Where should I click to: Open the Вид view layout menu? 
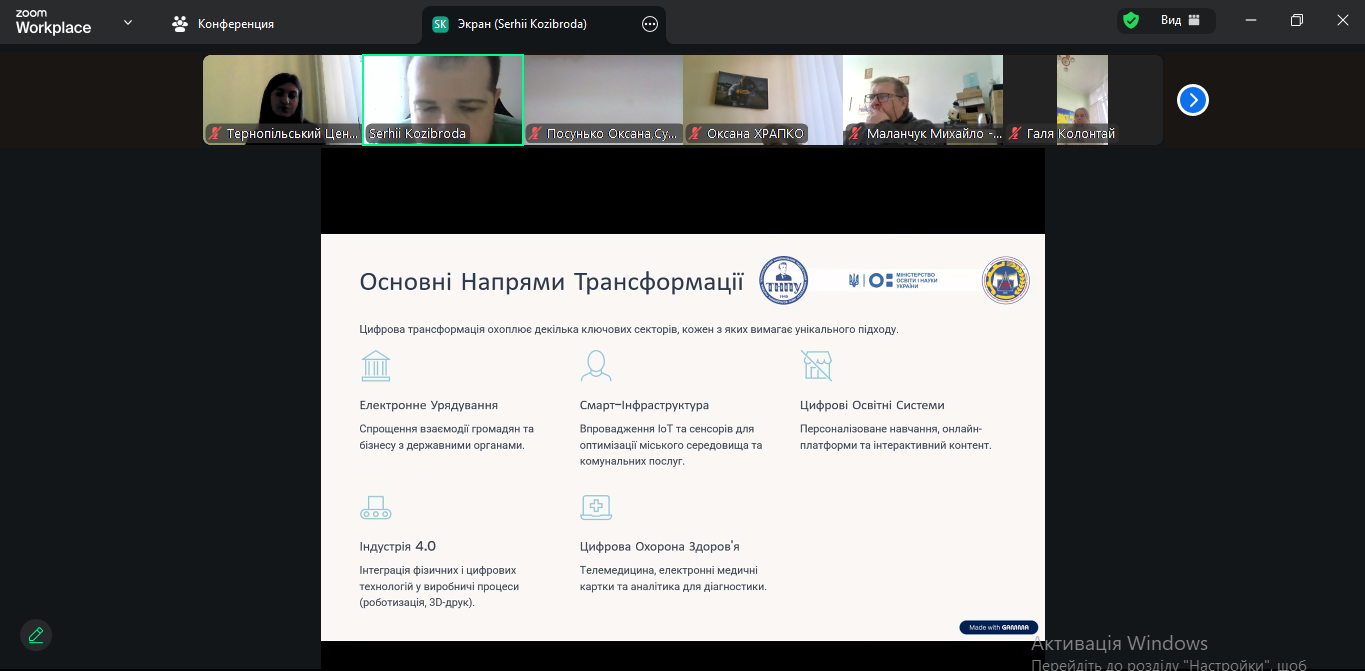point(1180,20)
